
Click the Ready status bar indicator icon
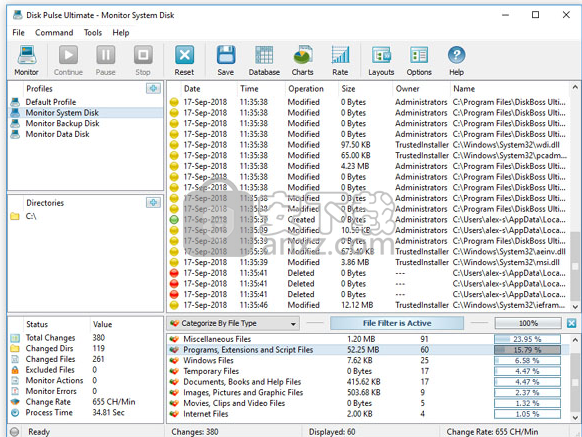[14, 431]
